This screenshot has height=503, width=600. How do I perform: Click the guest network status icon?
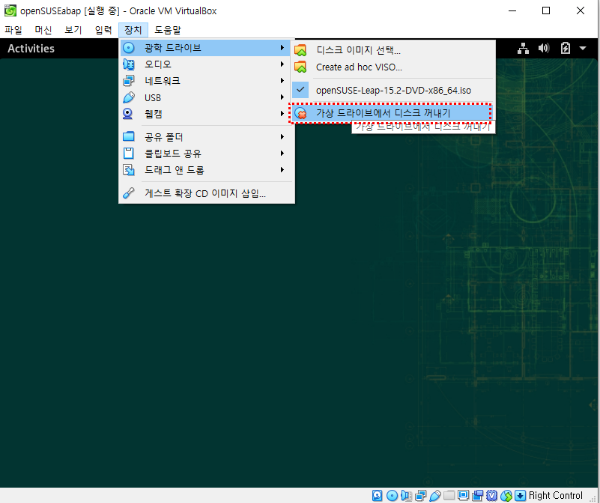click(x=523, y=48)
